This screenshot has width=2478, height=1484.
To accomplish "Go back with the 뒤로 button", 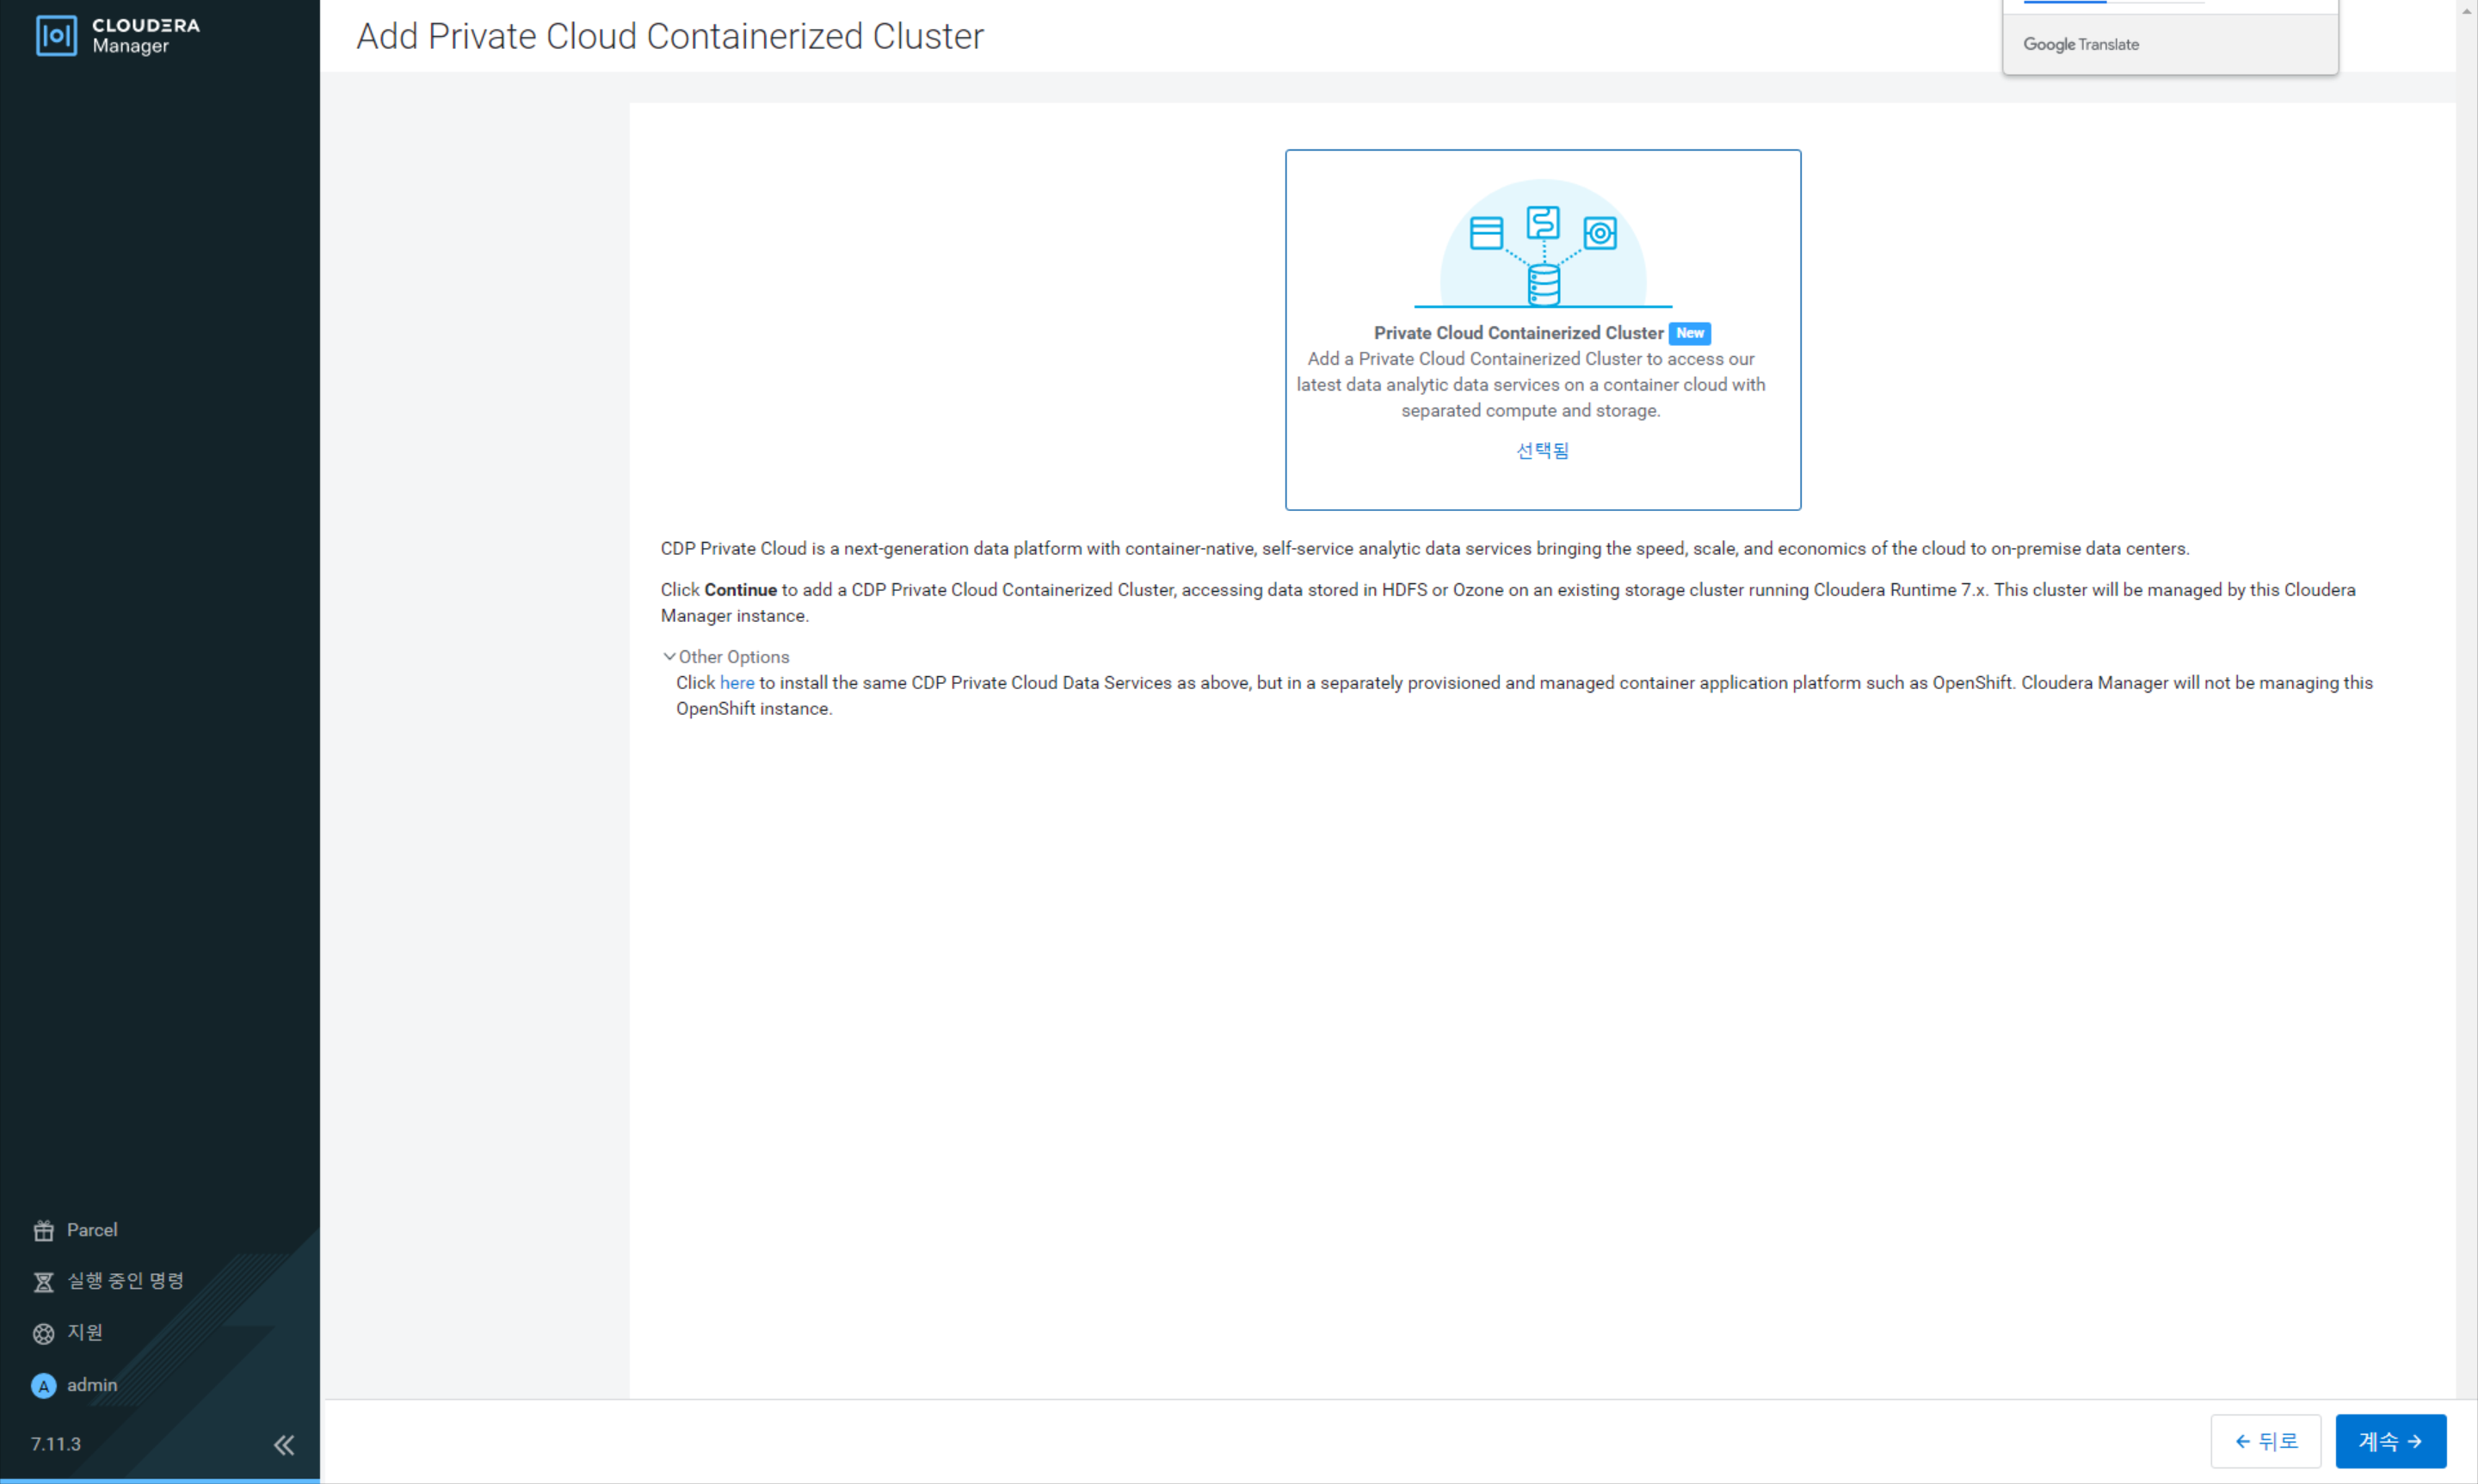I will click(x=2265, y=1441).
